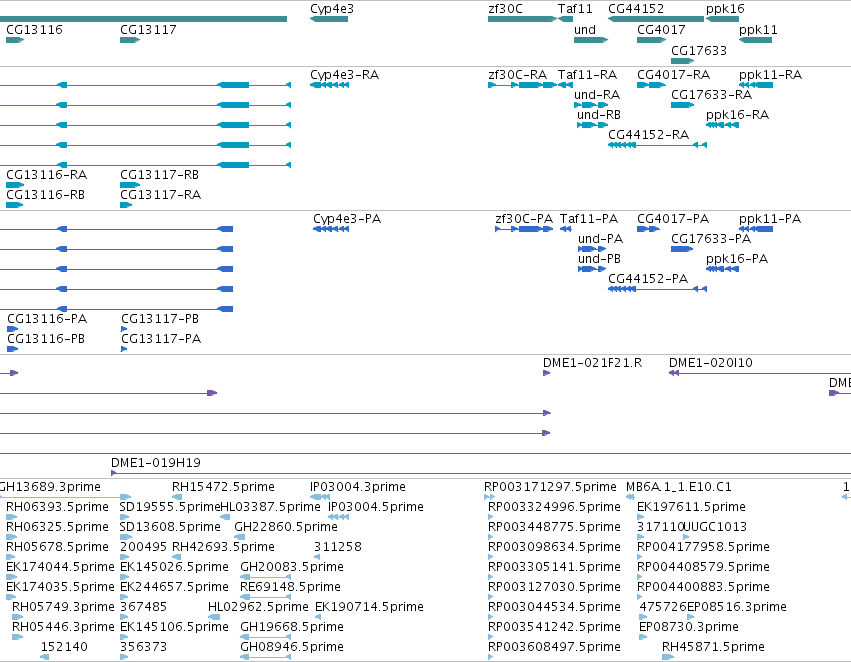Click the CG44152-RA transcript label
The height and width of the screenshot is (662, 851).
coord(648,135)
